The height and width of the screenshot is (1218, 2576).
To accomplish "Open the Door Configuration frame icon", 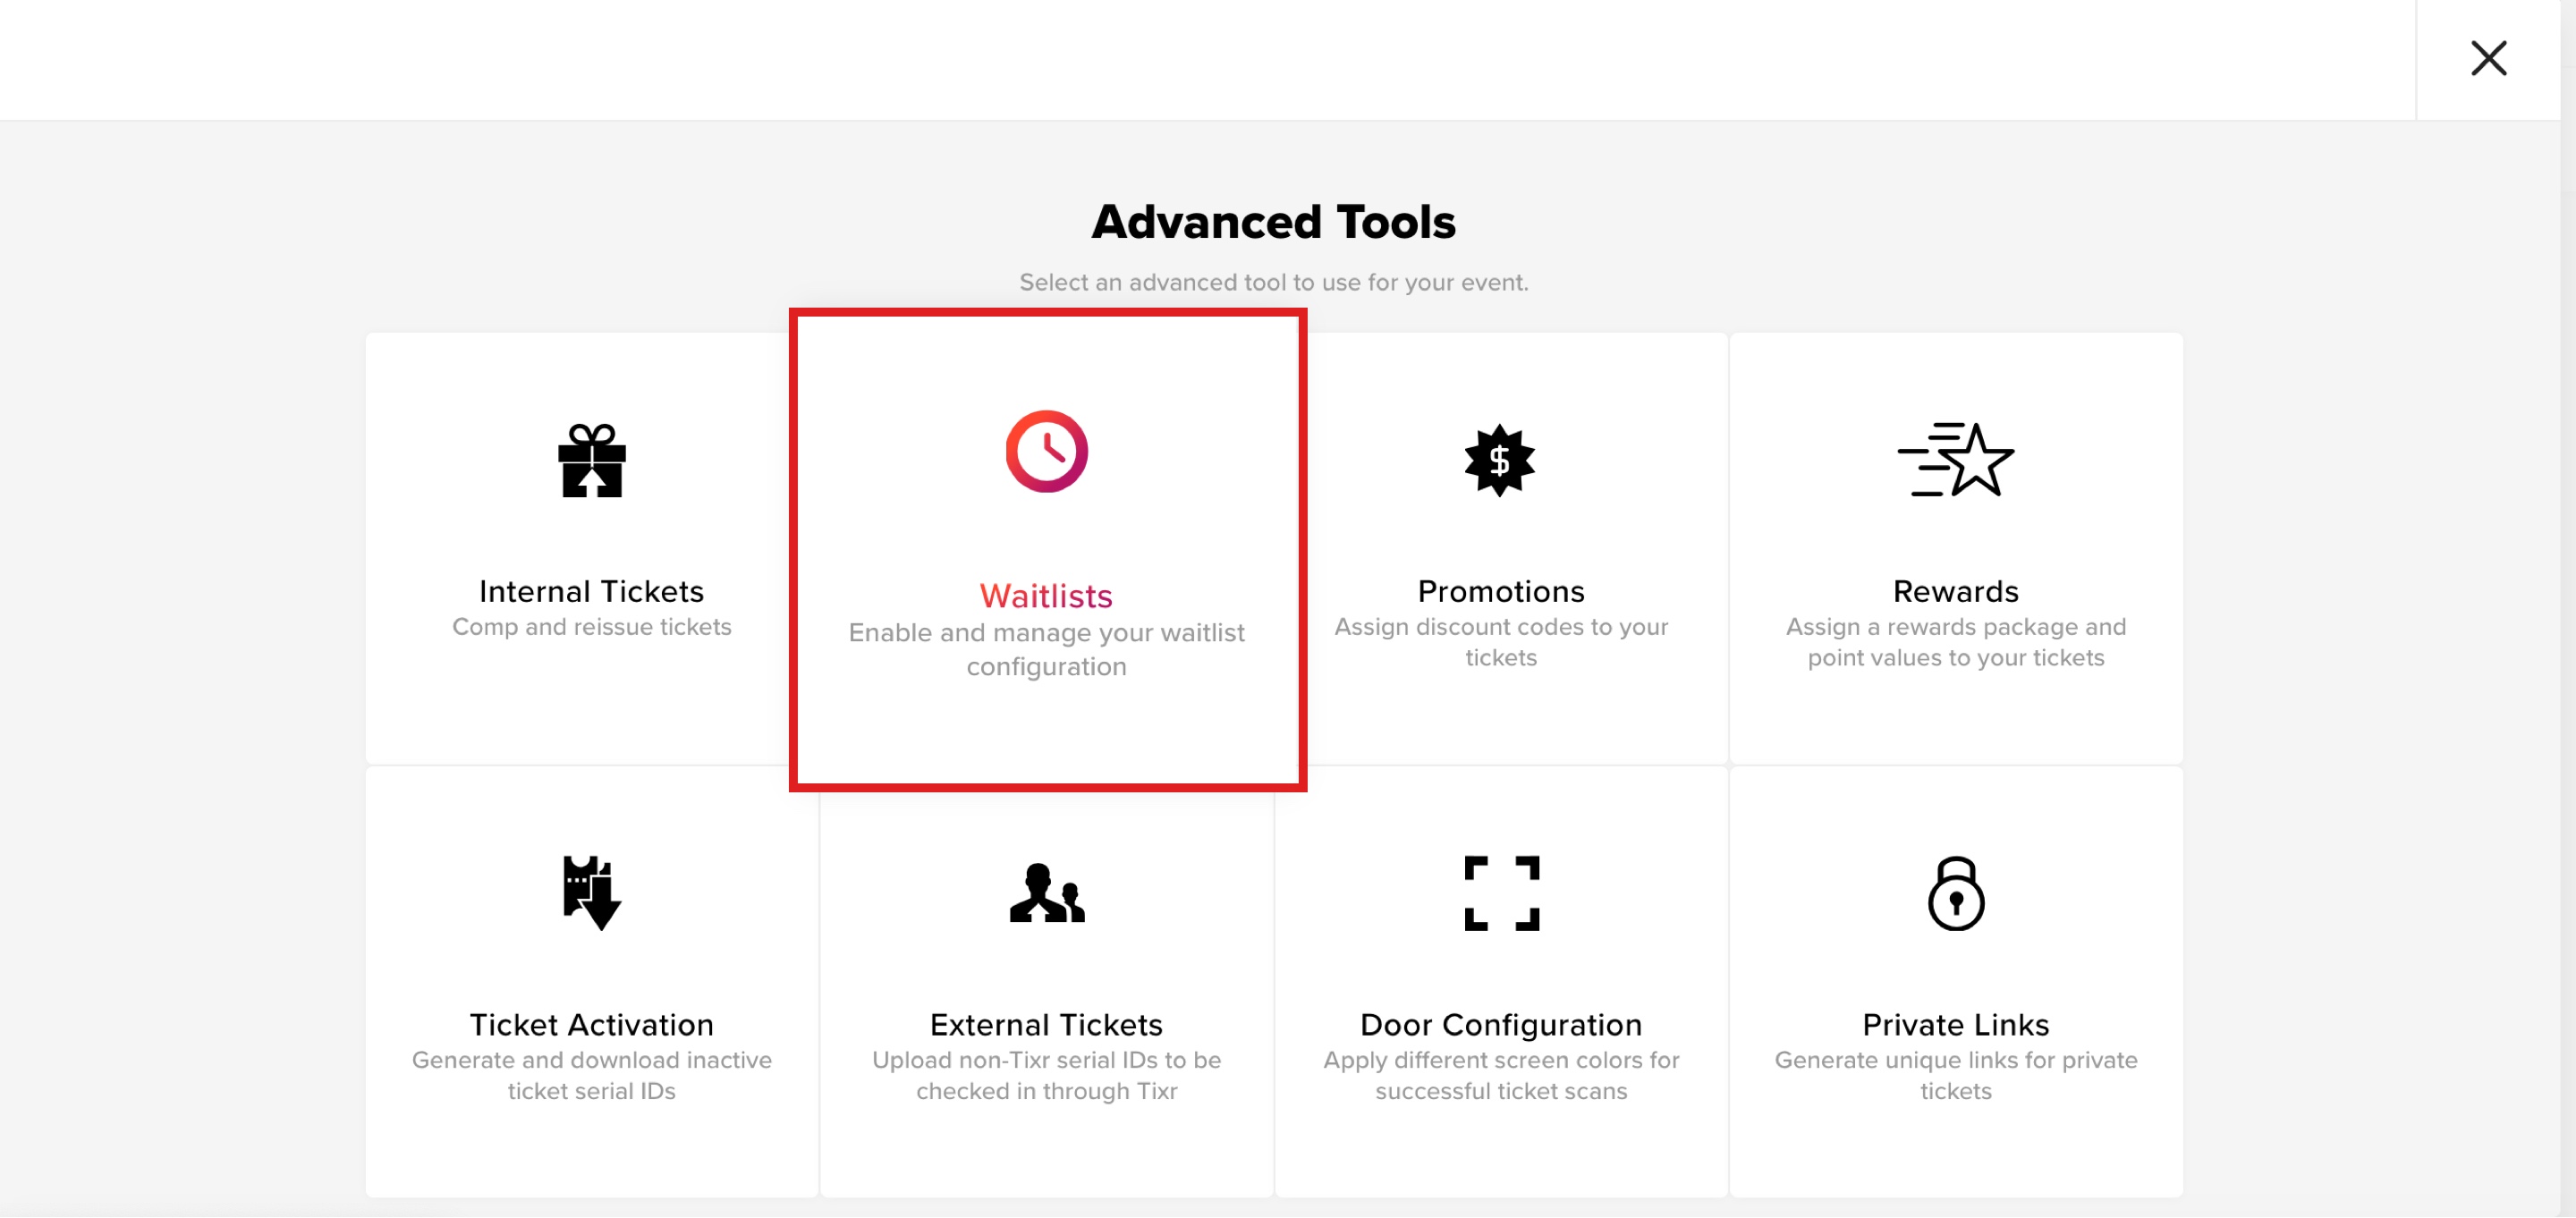I will click(1501, 893).
